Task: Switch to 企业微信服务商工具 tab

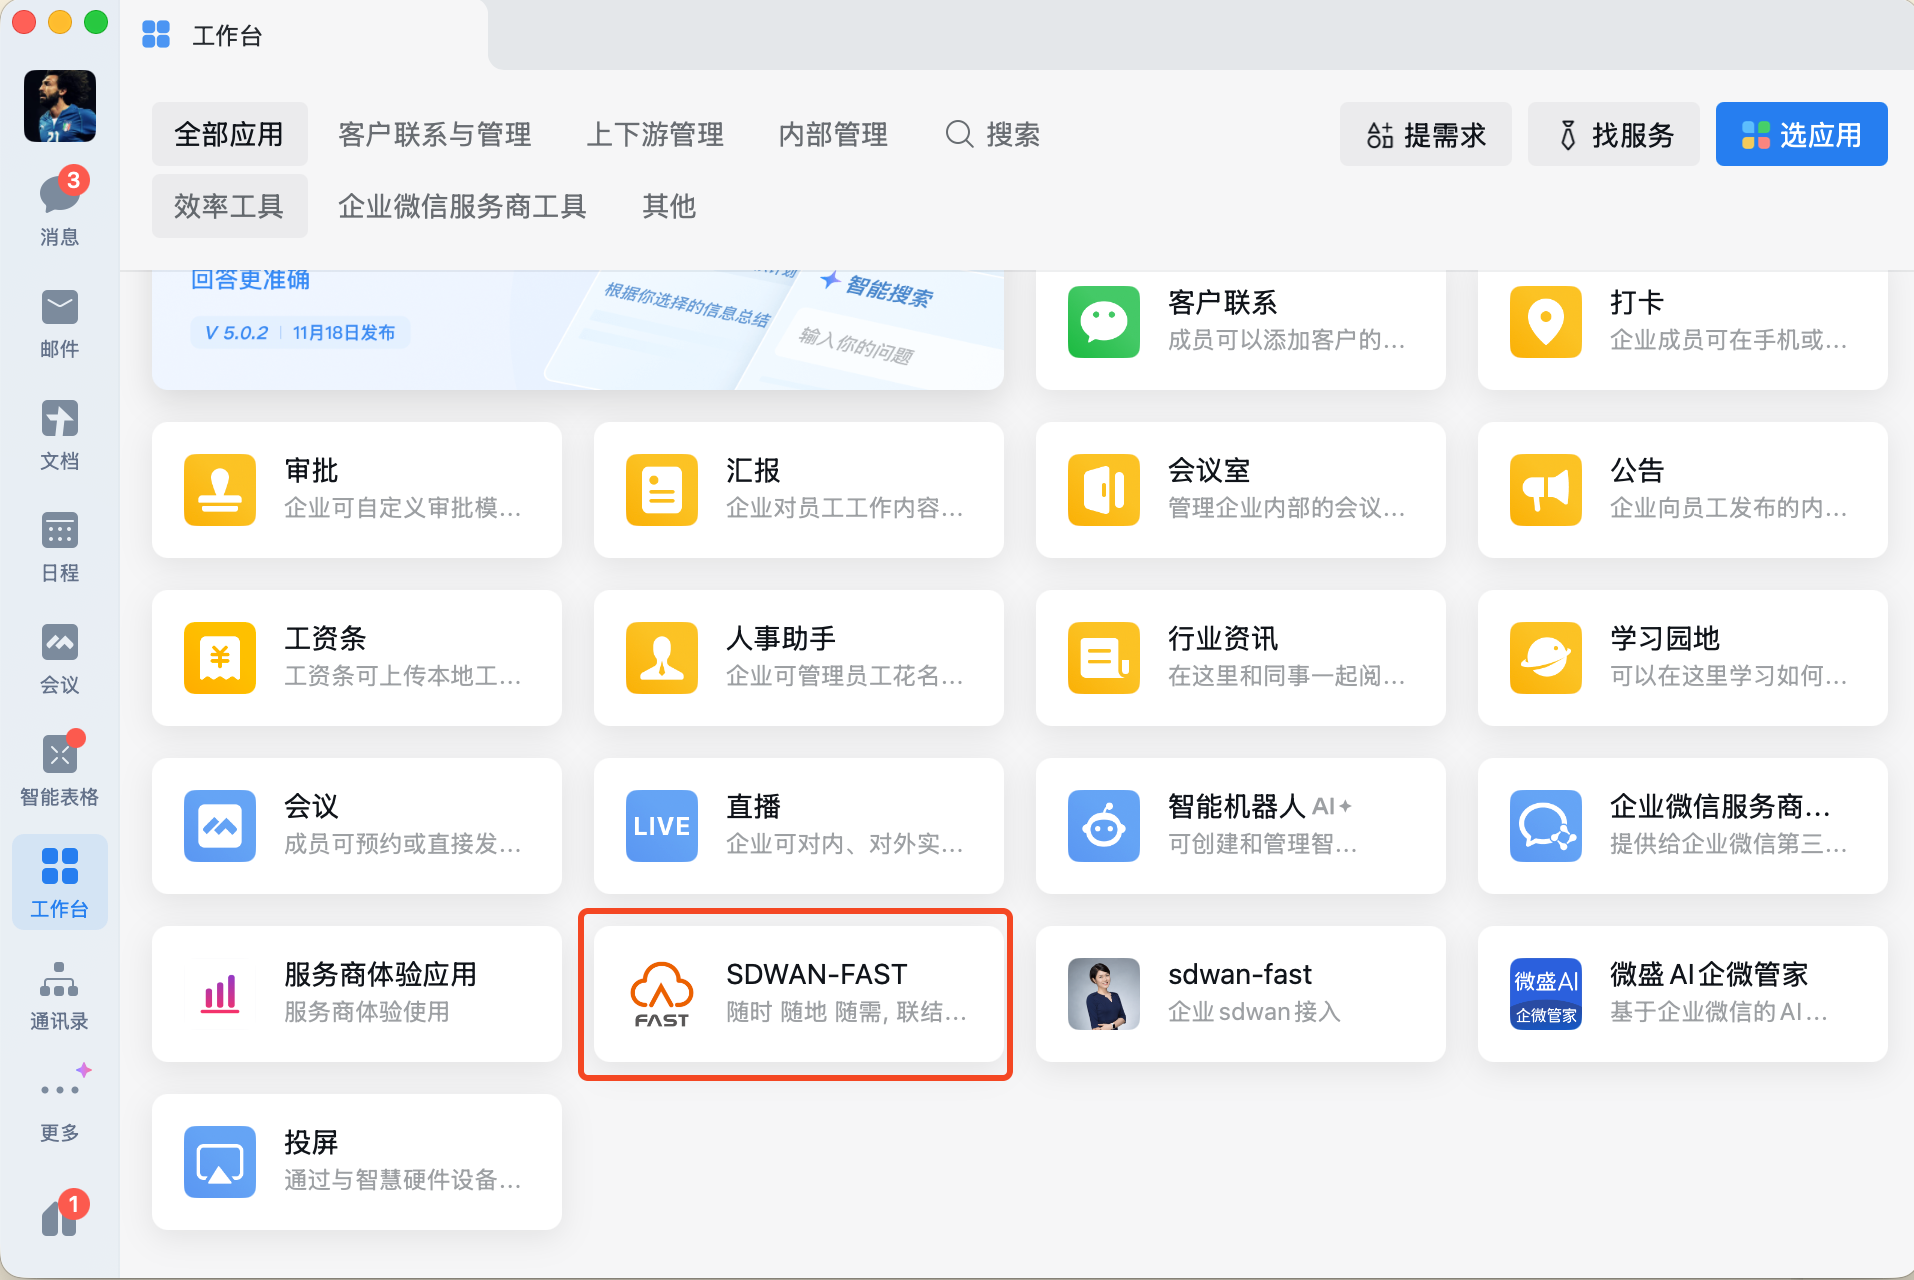Action: click(461, 206)
